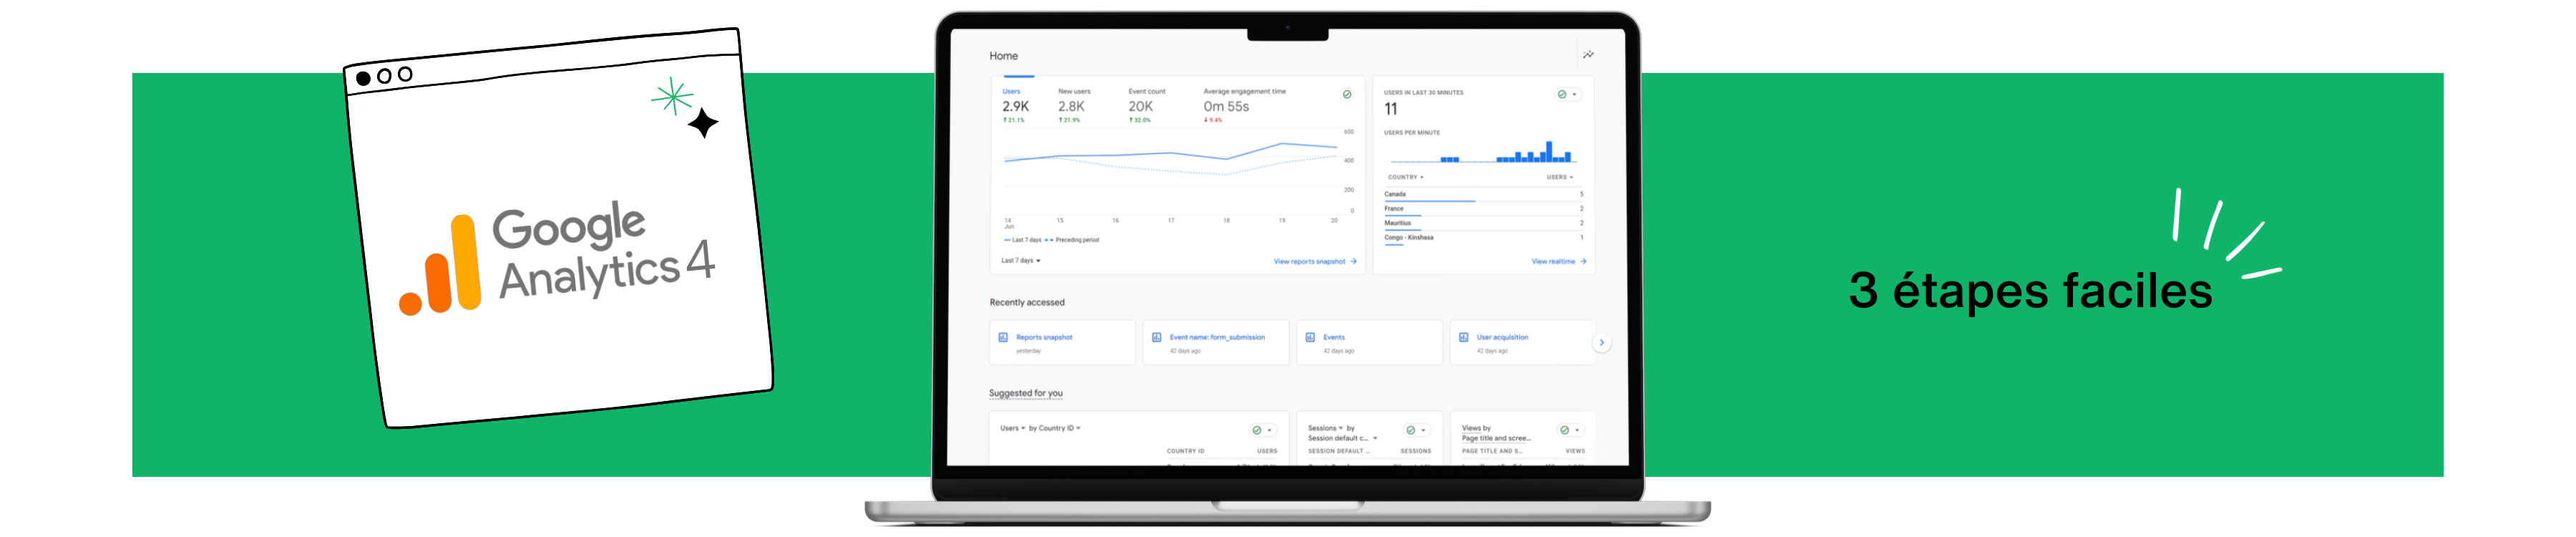
Task: Click the report icon on User acquisition card
Action: click(x=1463, y=337)
